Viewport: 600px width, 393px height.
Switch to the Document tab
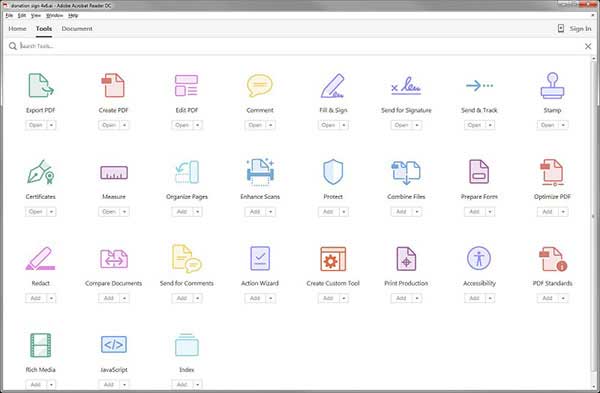77,29
